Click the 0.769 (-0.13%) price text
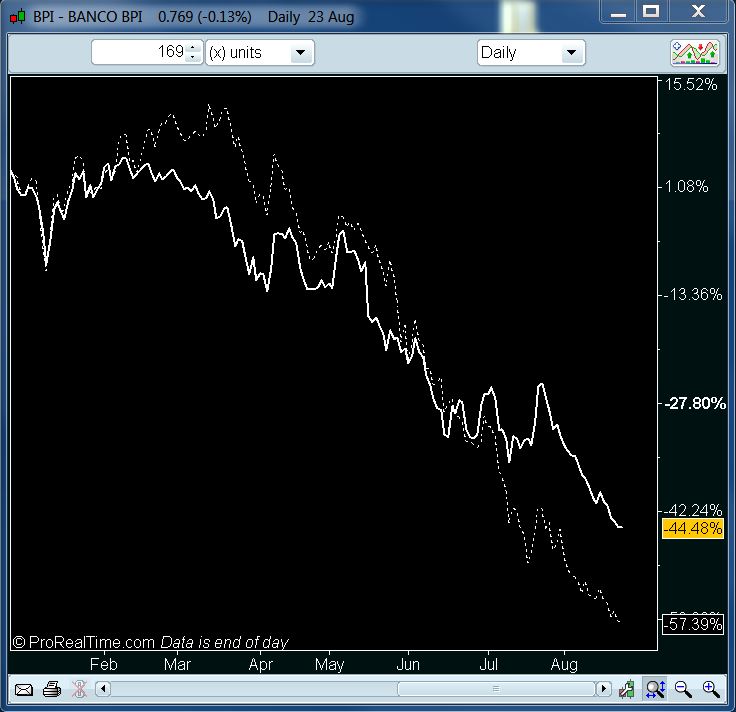The height and width of the screenshot is (712, 736). pos(205,17)
